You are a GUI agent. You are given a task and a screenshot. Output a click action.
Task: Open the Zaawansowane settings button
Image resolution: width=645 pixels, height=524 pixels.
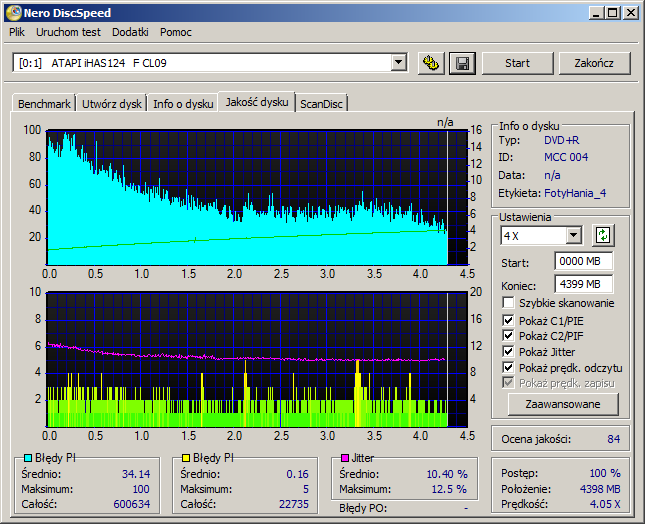[x=563, y=404]
